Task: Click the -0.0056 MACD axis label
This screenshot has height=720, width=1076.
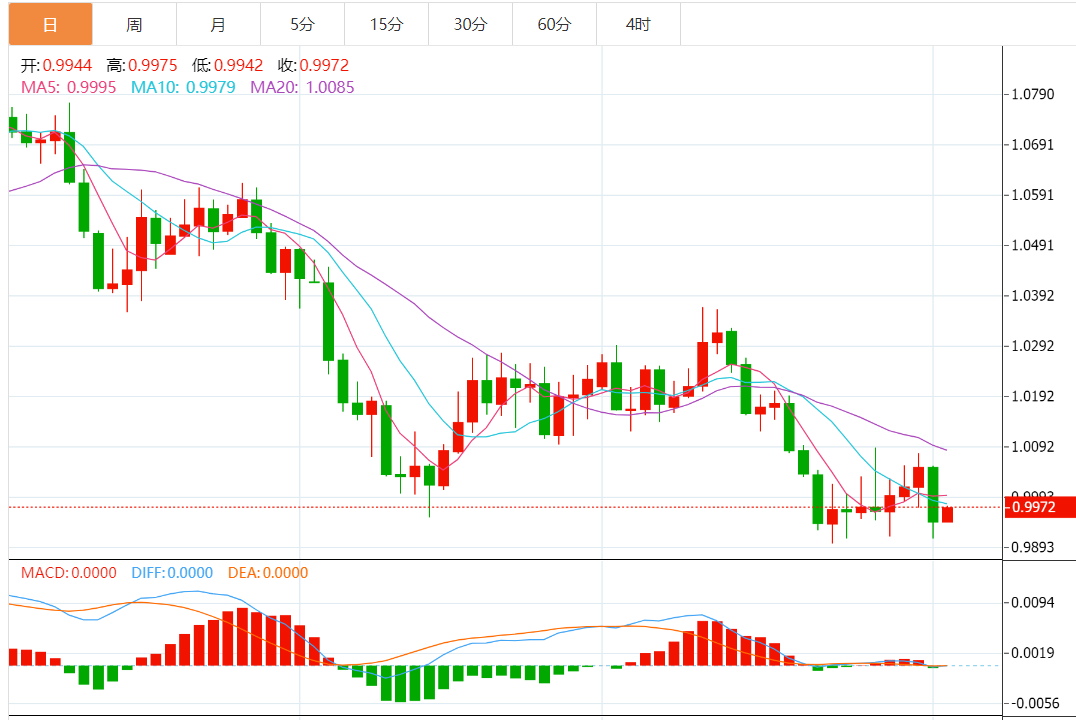Action: coord(1036,703)
